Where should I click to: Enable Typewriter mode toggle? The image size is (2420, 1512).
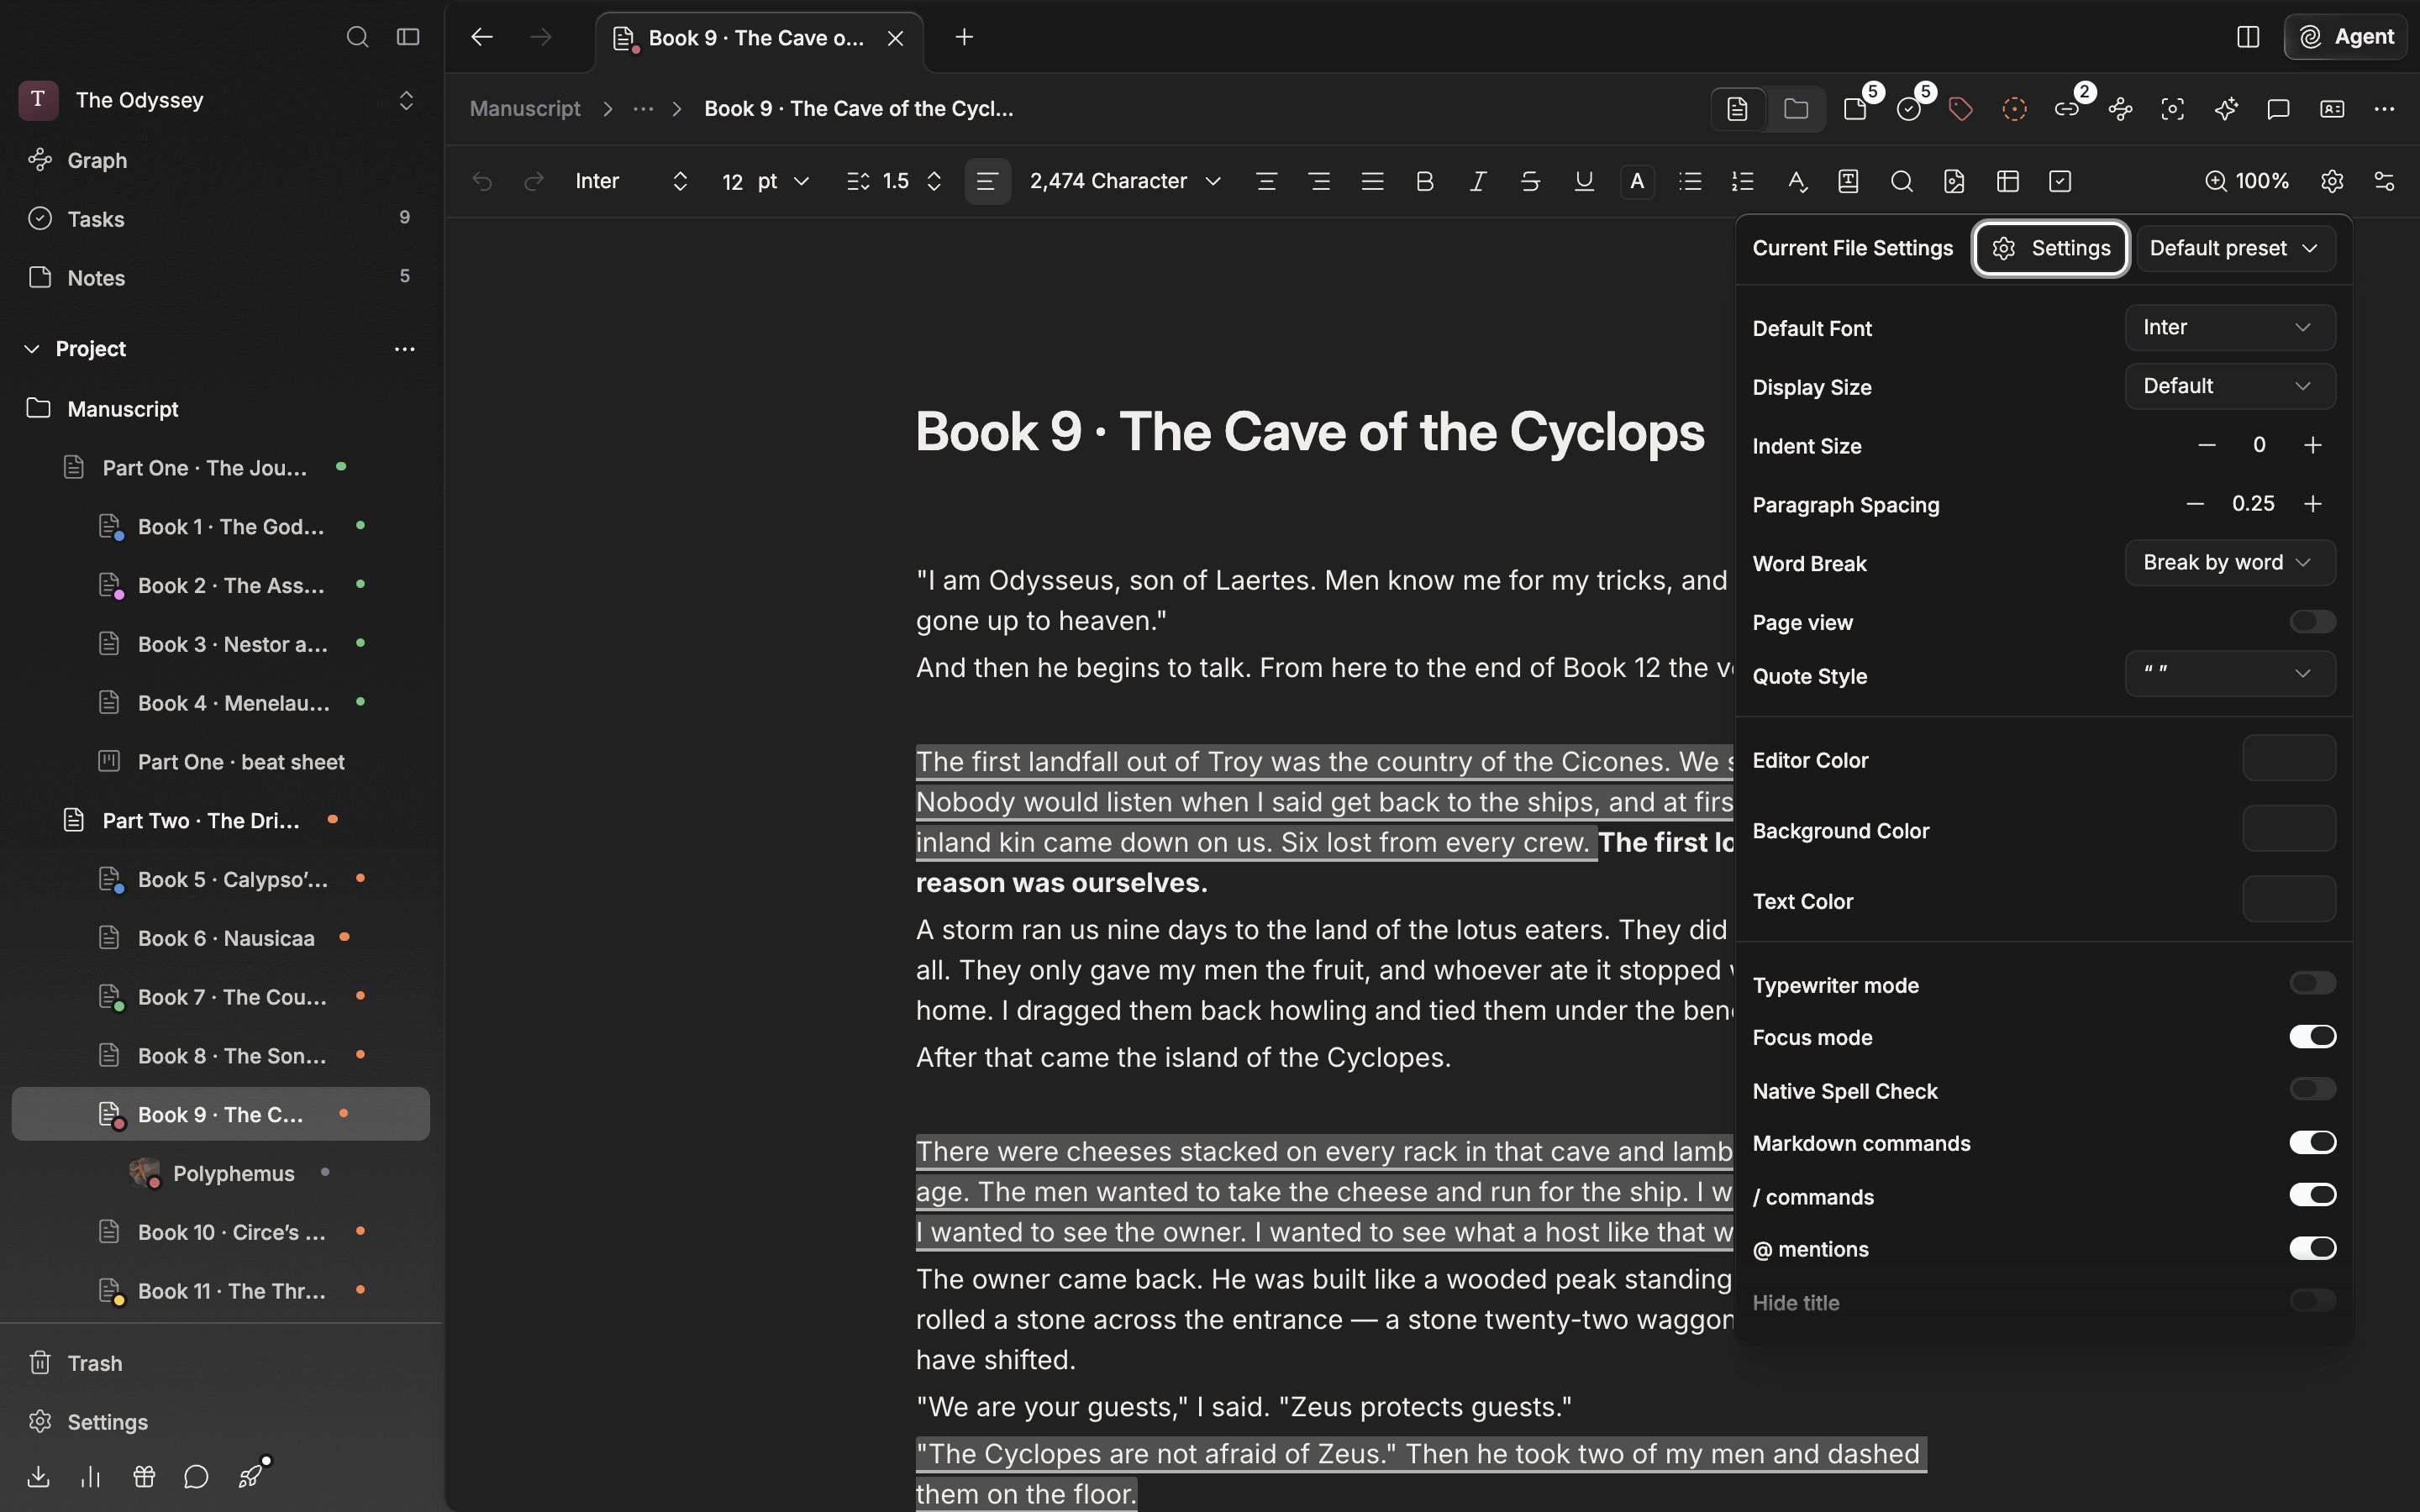tap(2312, 983)
